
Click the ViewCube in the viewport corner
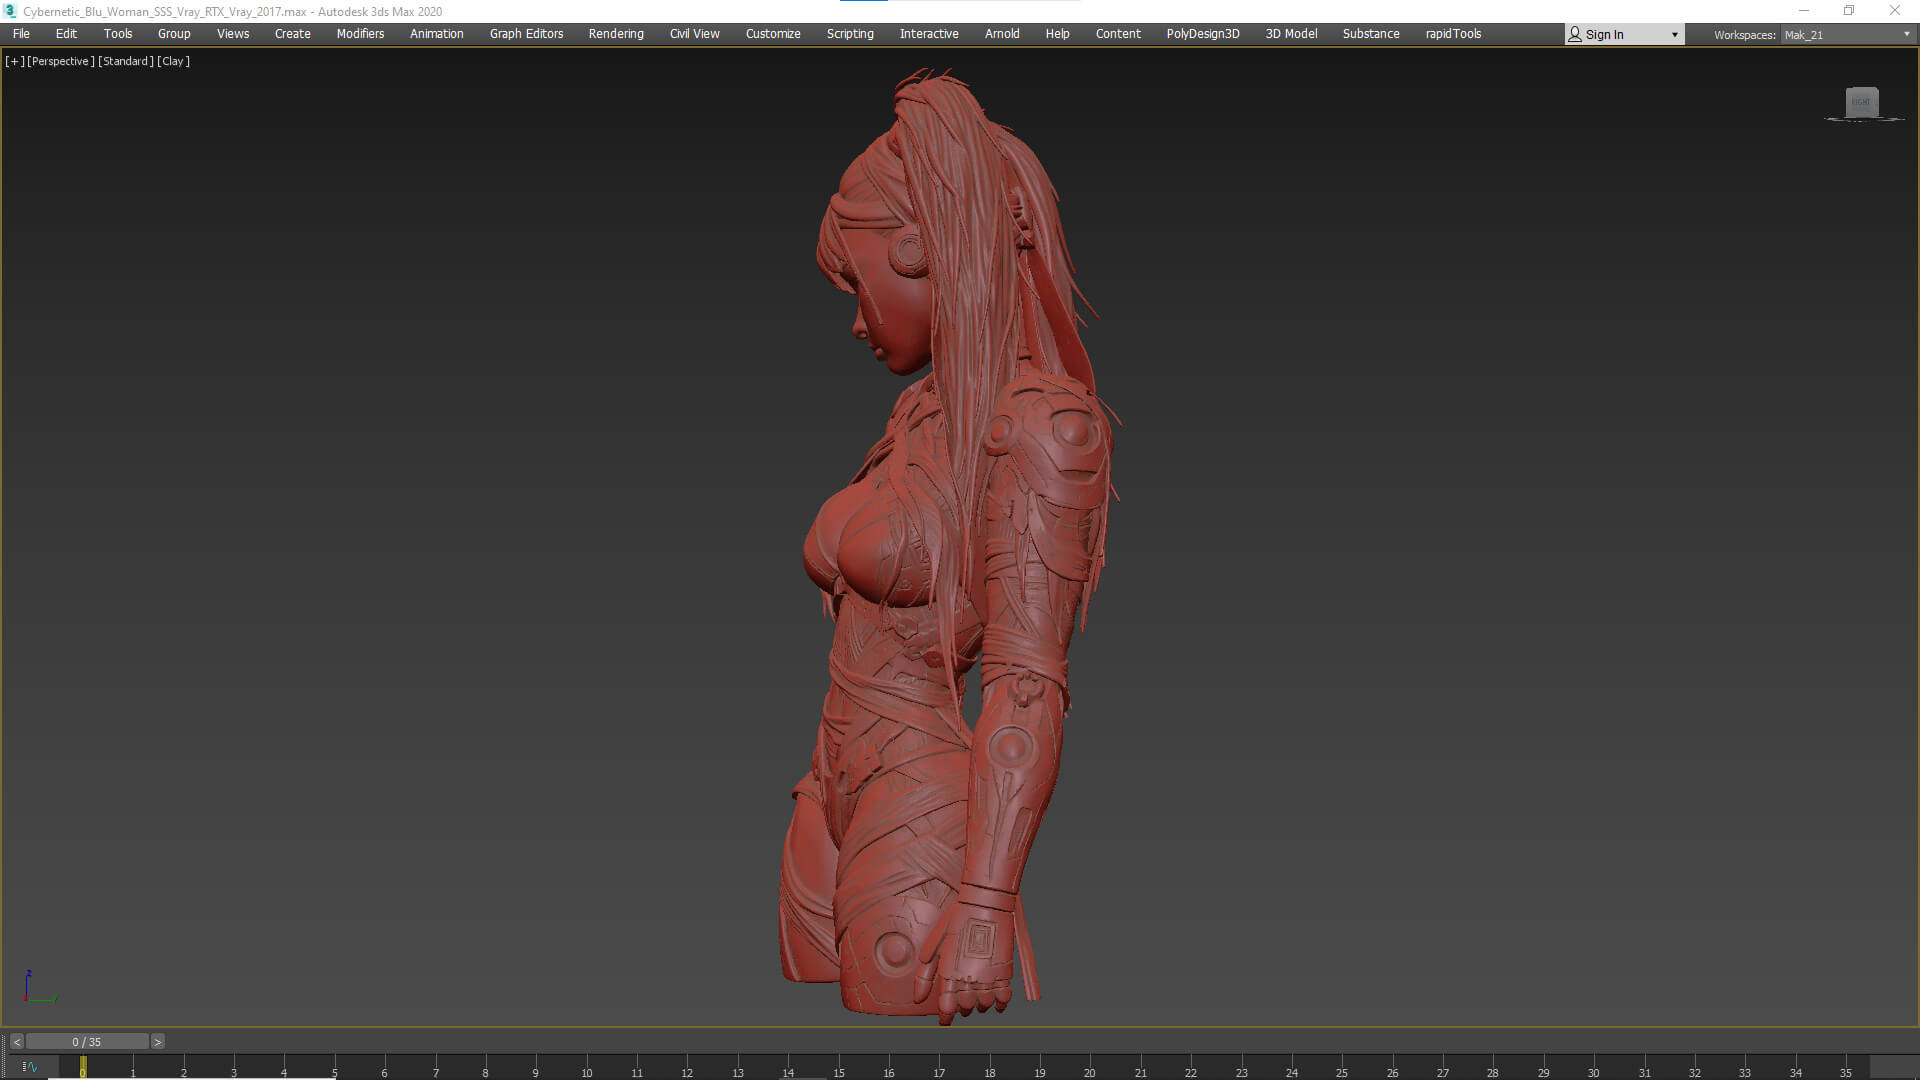[1861, 102]
